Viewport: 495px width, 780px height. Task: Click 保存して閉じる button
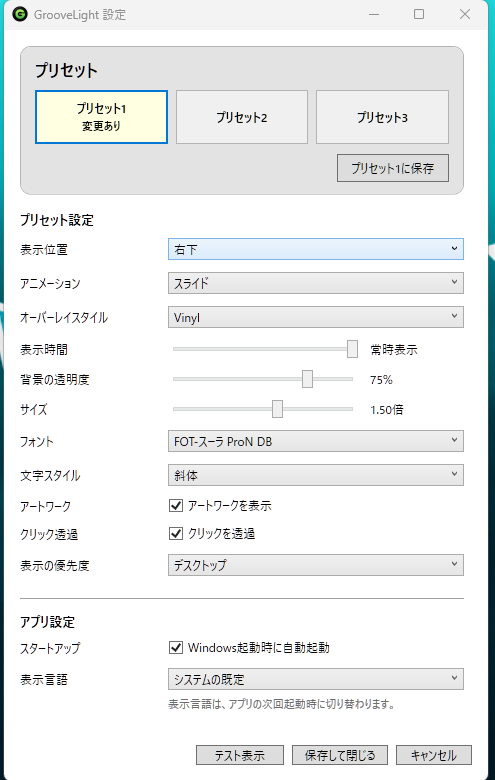(x=340, y=755)
